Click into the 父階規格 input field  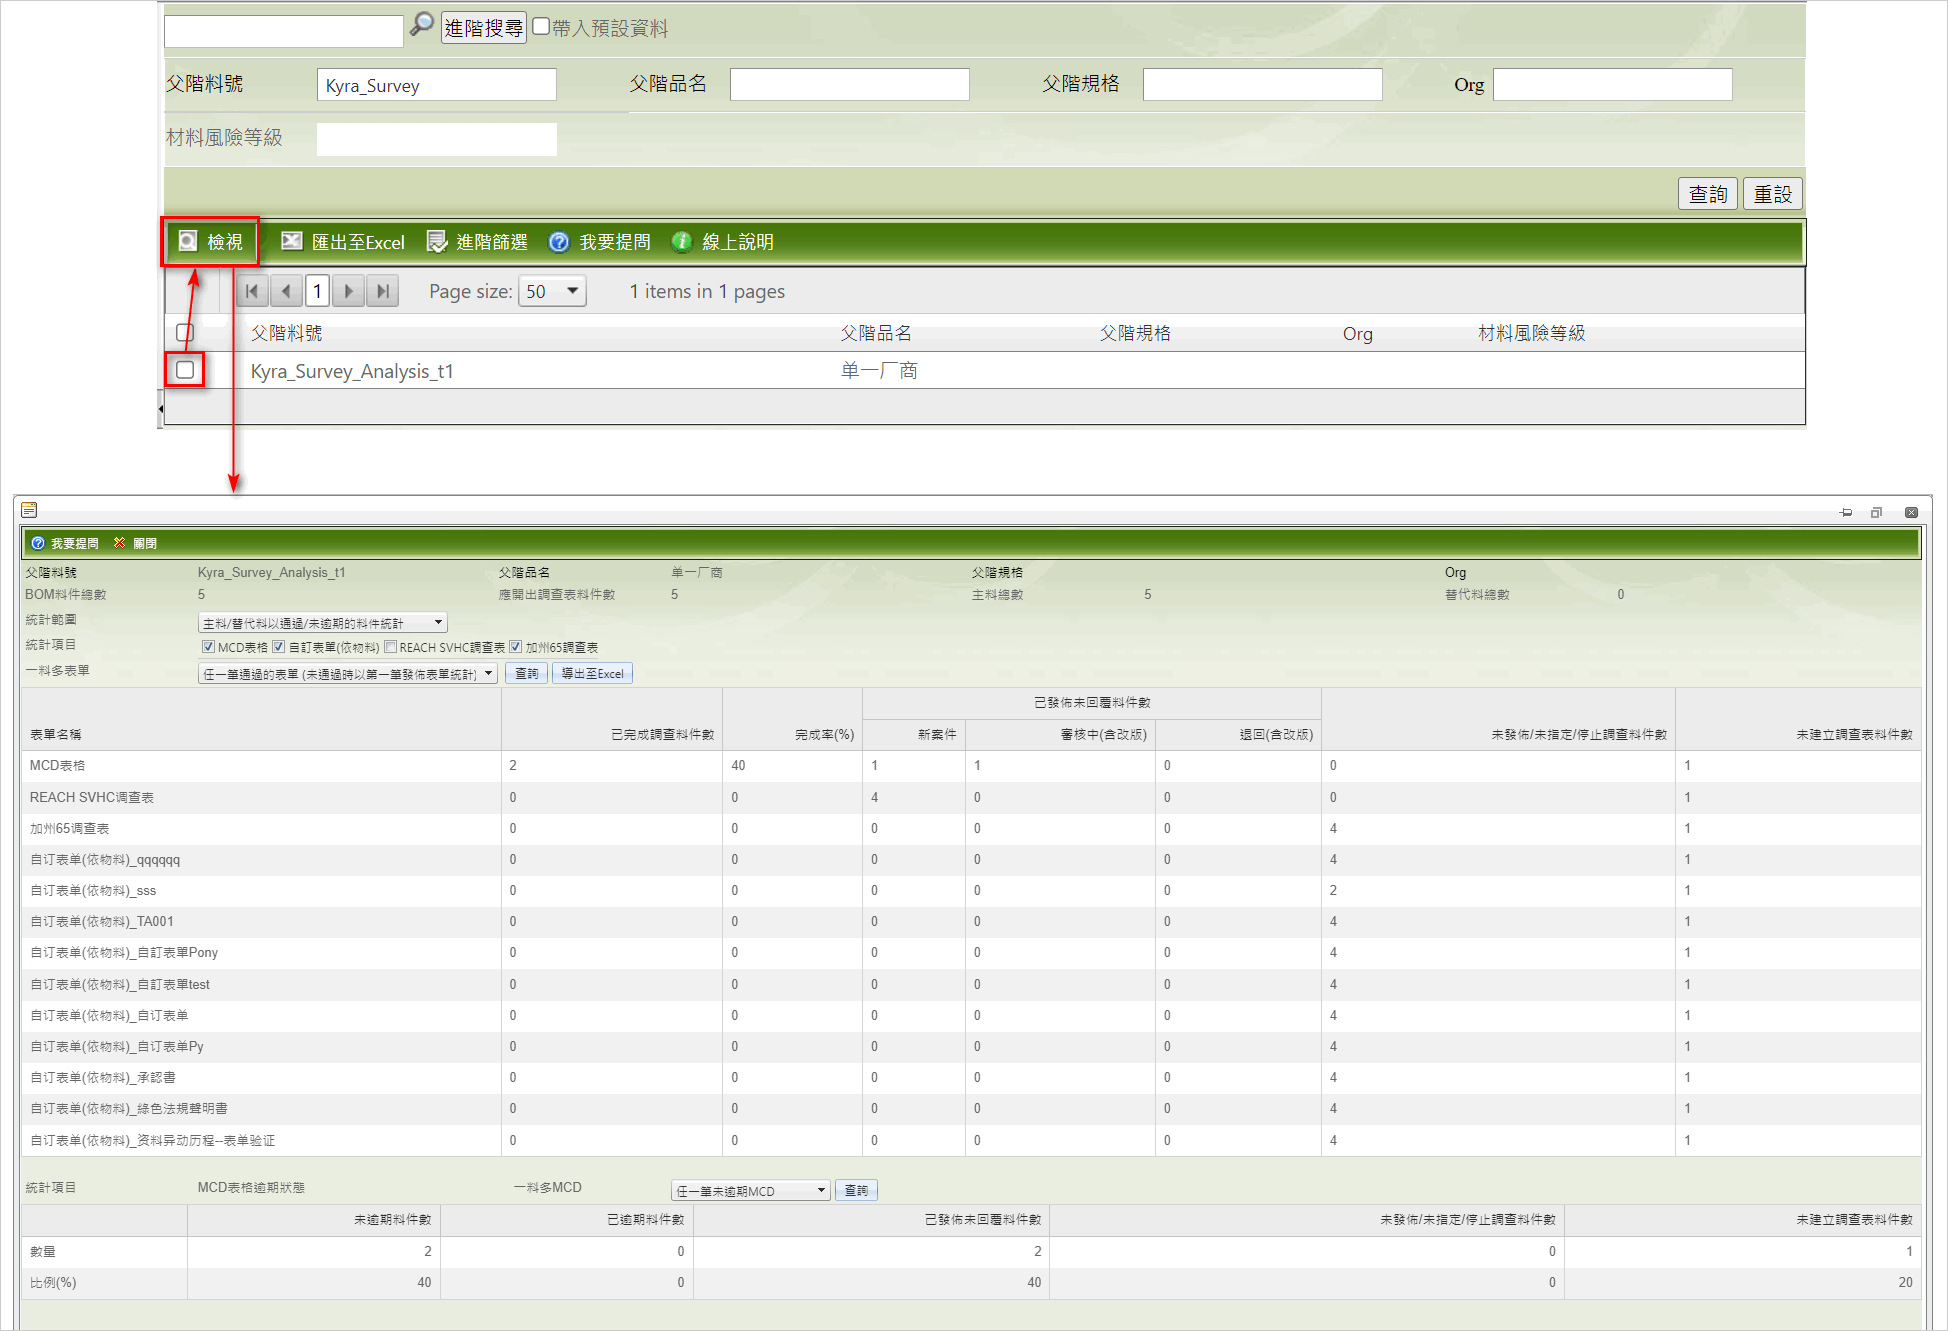click(x=1263, y=85)
